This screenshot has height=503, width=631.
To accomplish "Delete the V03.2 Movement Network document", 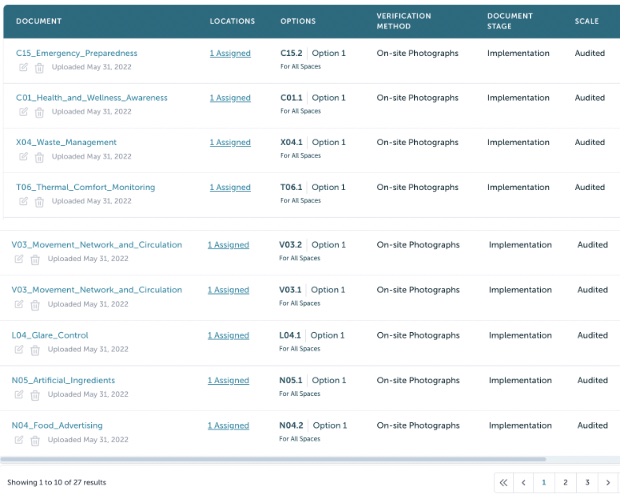I will (35, 260).
